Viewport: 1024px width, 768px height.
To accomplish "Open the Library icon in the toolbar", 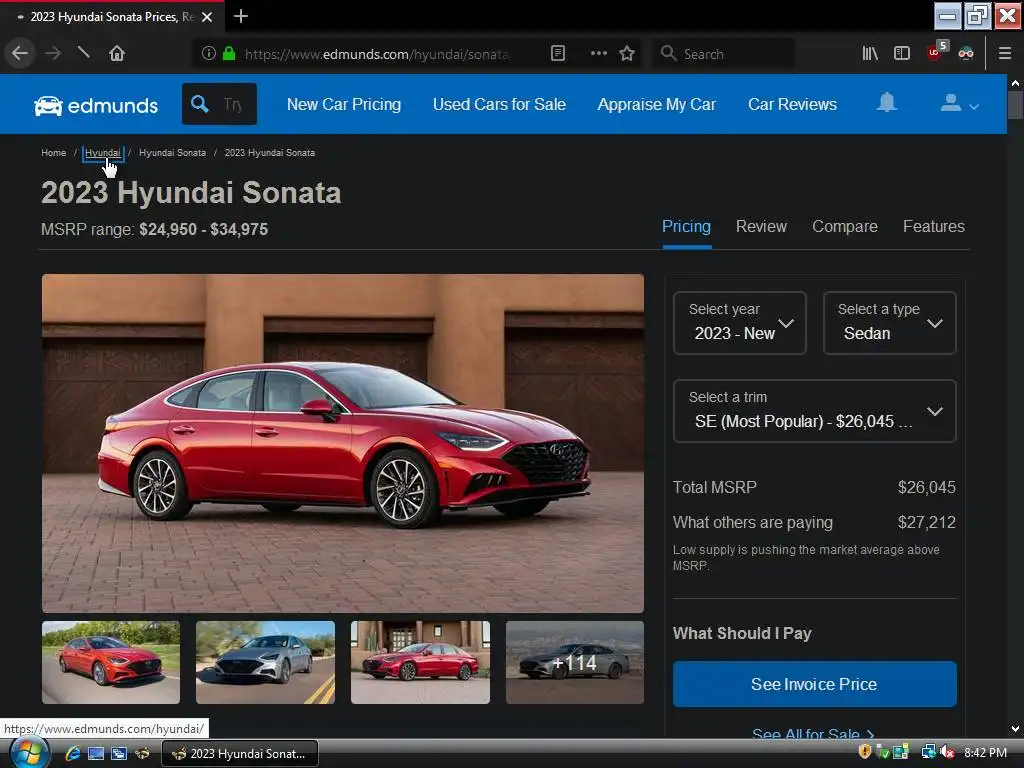I will tap(870, 53).
